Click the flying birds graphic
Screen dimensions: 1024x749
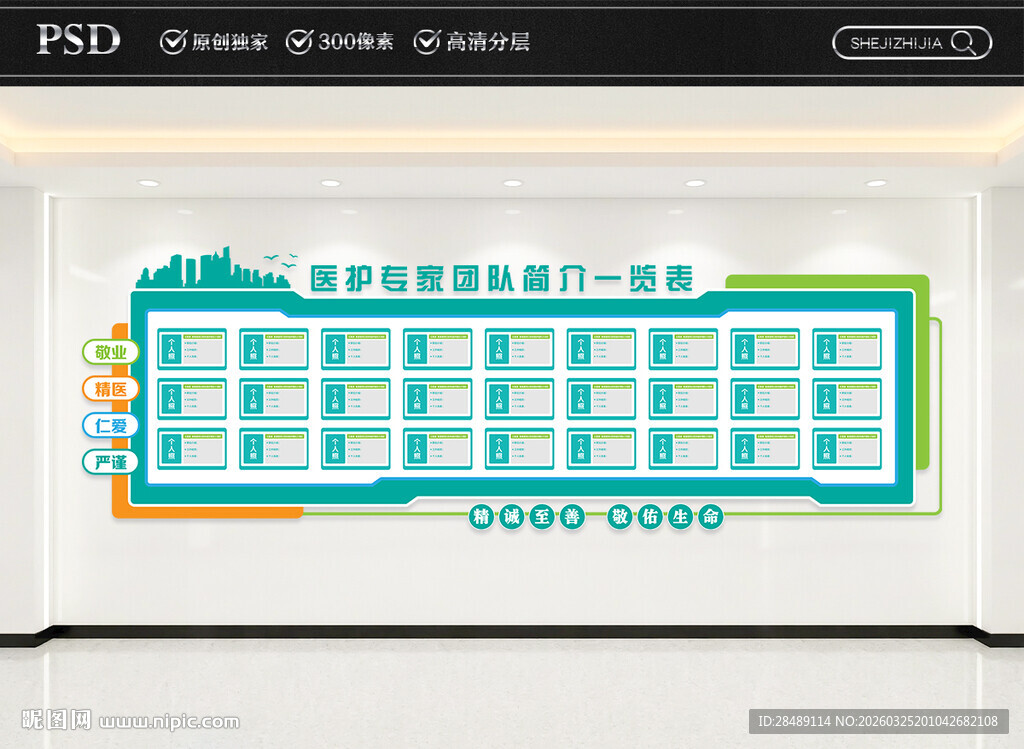point(282,261)
